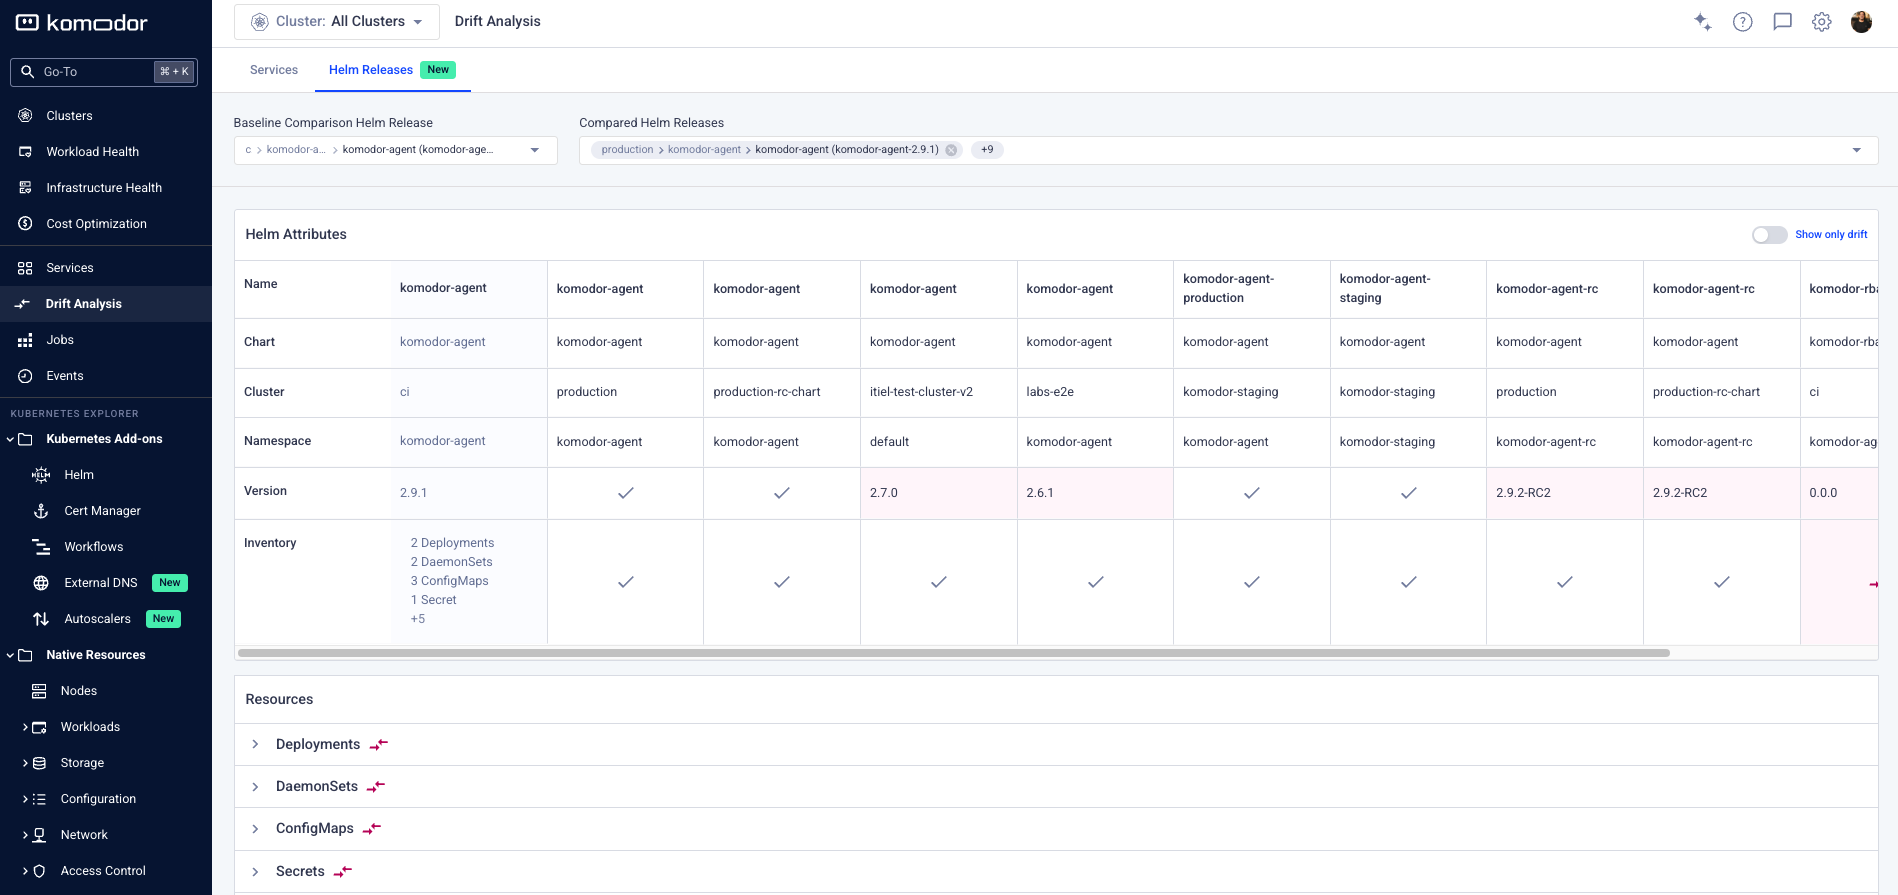Select the Helm Releases tab
The image size is (1898, 895).
click(x=392, y=70)
